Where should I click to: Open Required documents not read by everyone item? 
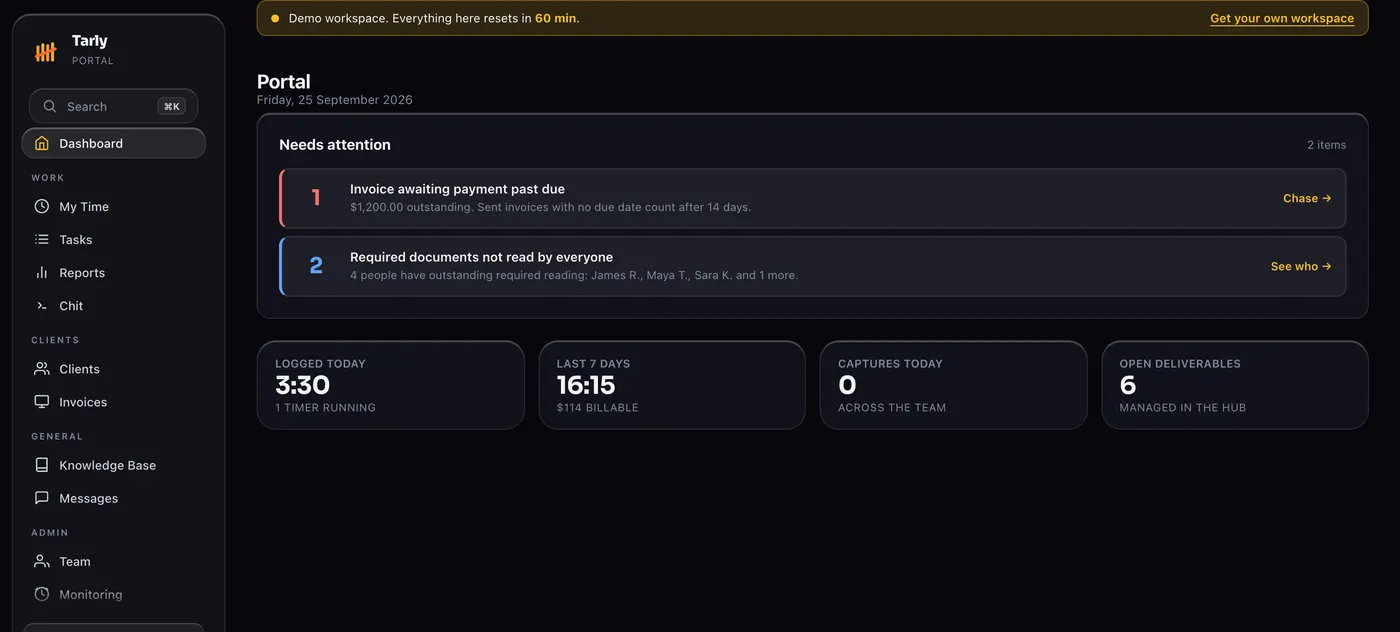pyautogui.click(x=812, y=266)
